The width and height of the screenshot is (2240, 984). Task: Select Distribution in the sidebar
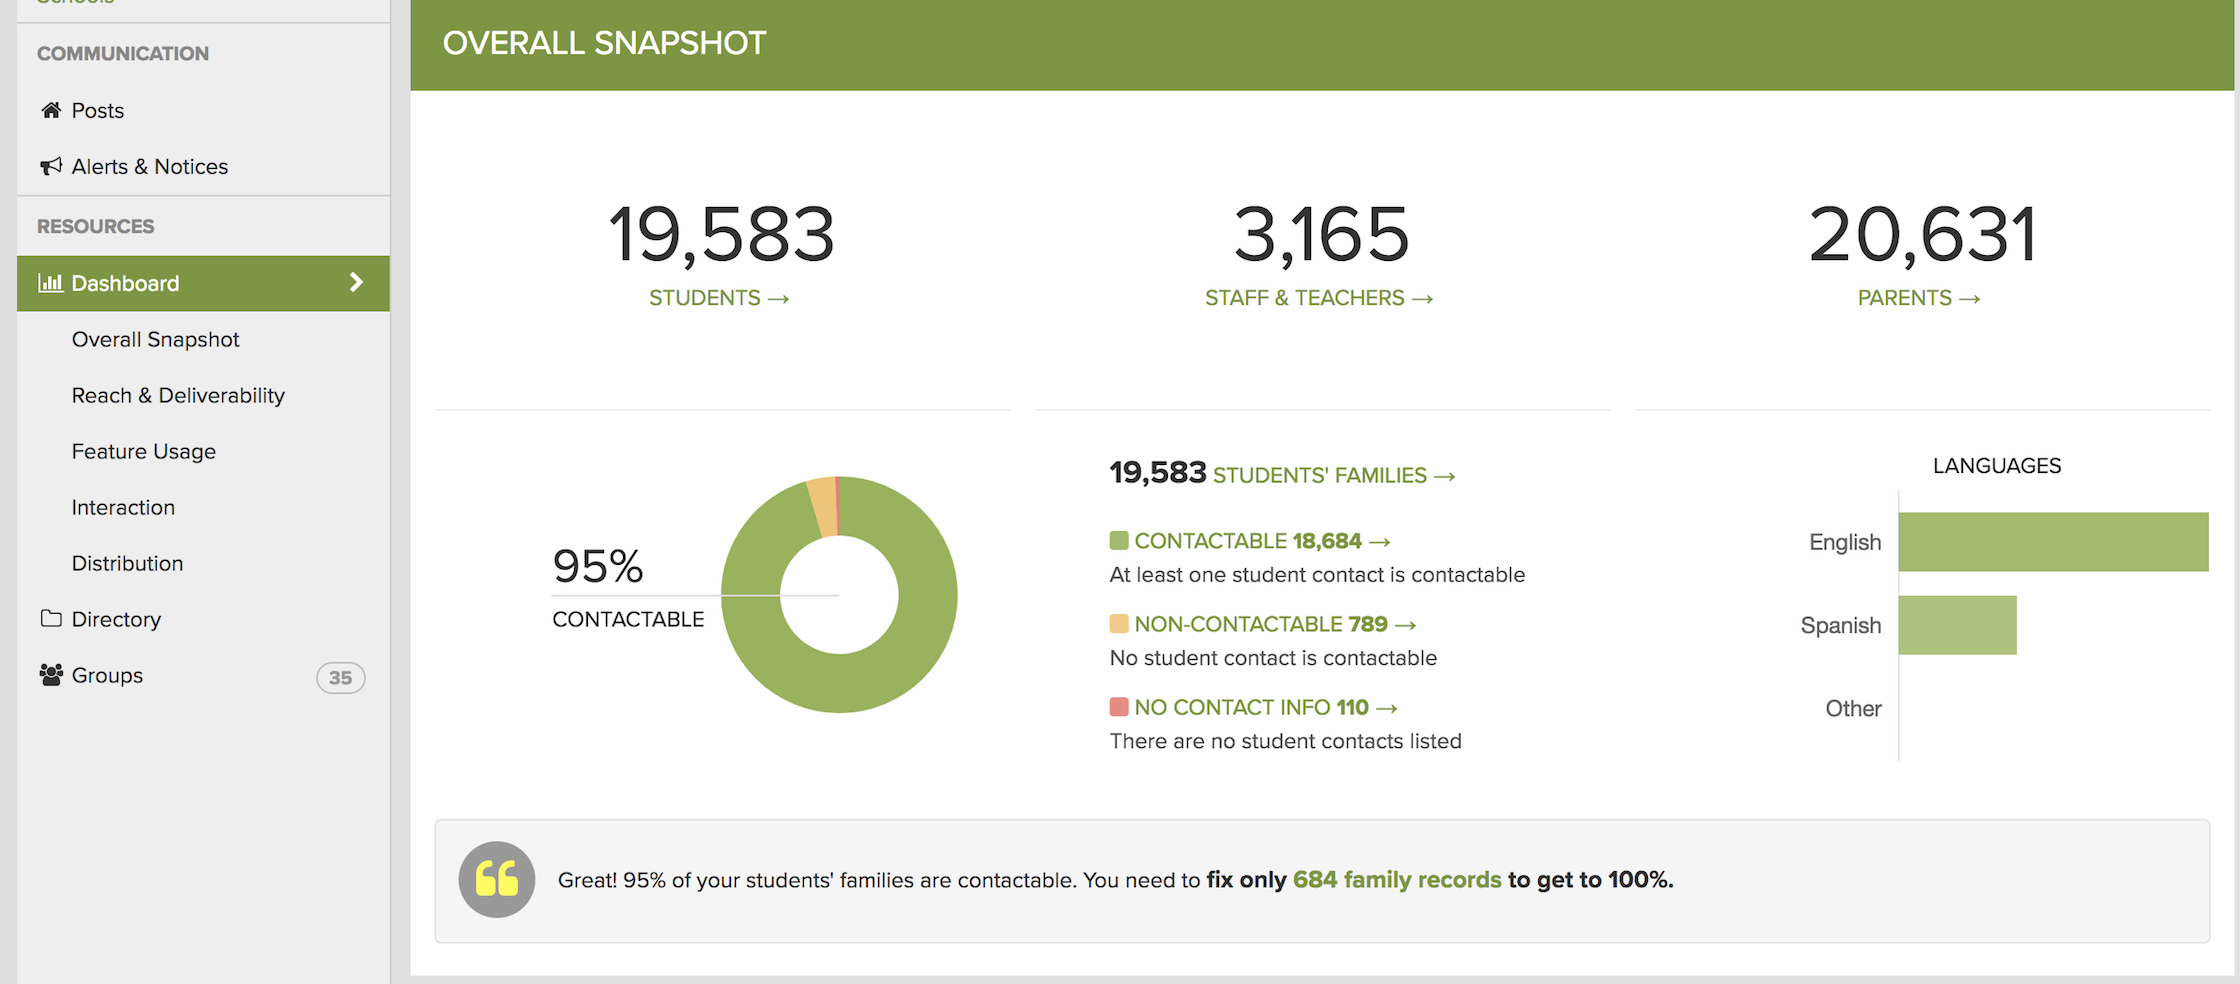click(127, 563)
